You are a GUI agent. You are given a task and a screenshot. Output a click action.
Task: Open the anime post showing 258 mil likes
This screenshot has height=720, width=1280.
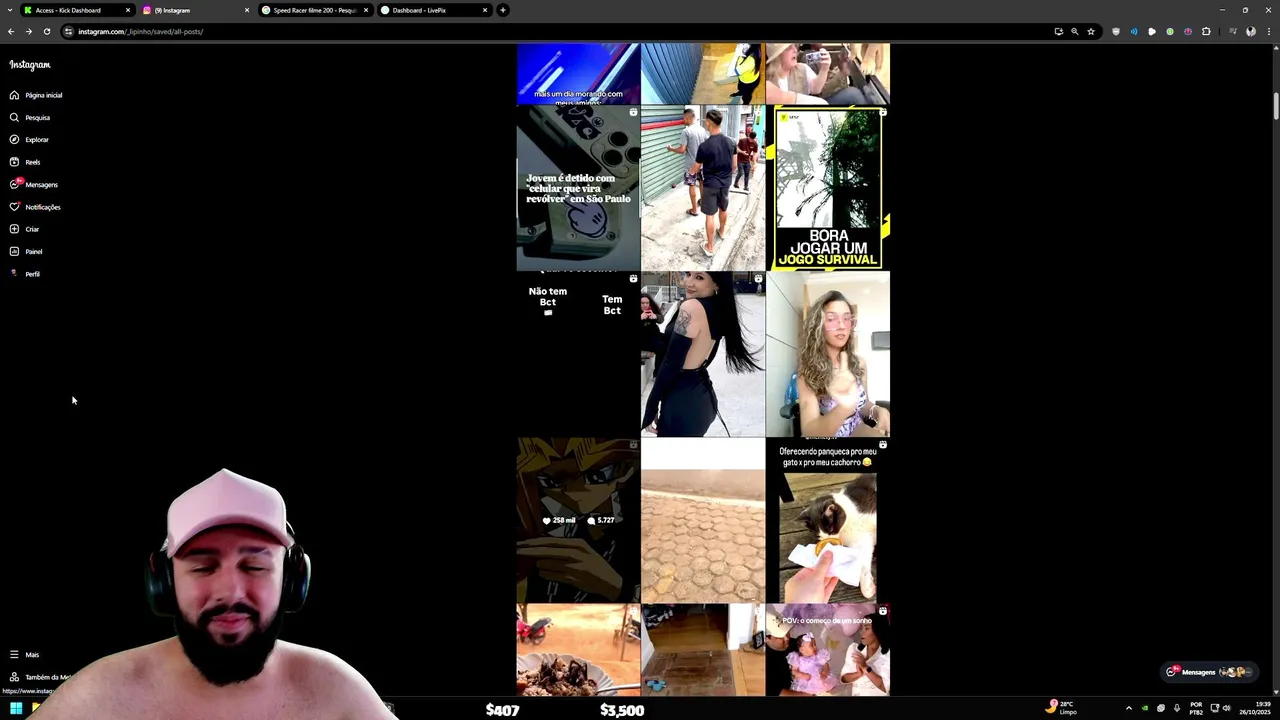click(x=578, y=520)
